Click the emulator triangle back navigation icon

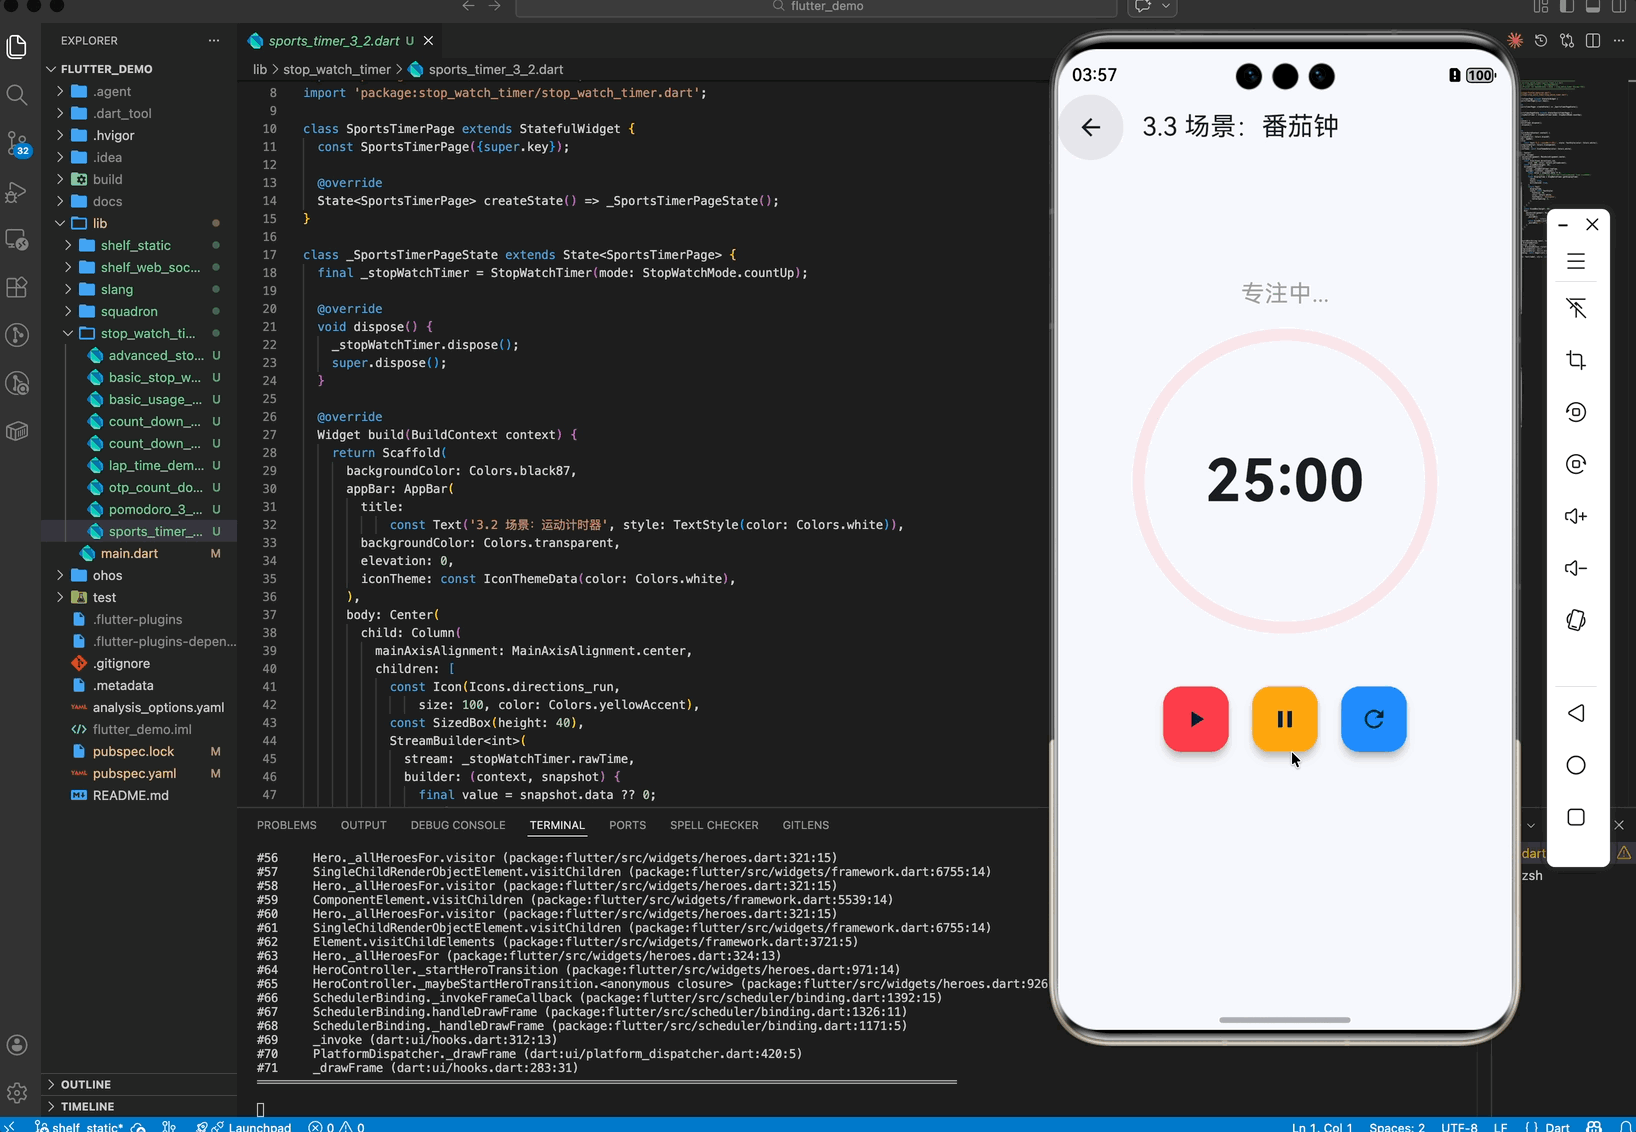coord(1576,713)
